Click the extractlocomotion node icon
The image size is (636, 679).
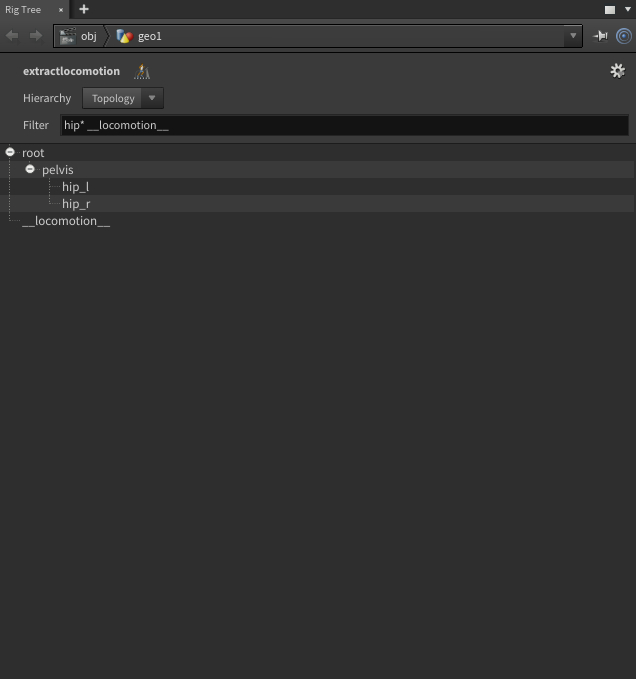142,71
